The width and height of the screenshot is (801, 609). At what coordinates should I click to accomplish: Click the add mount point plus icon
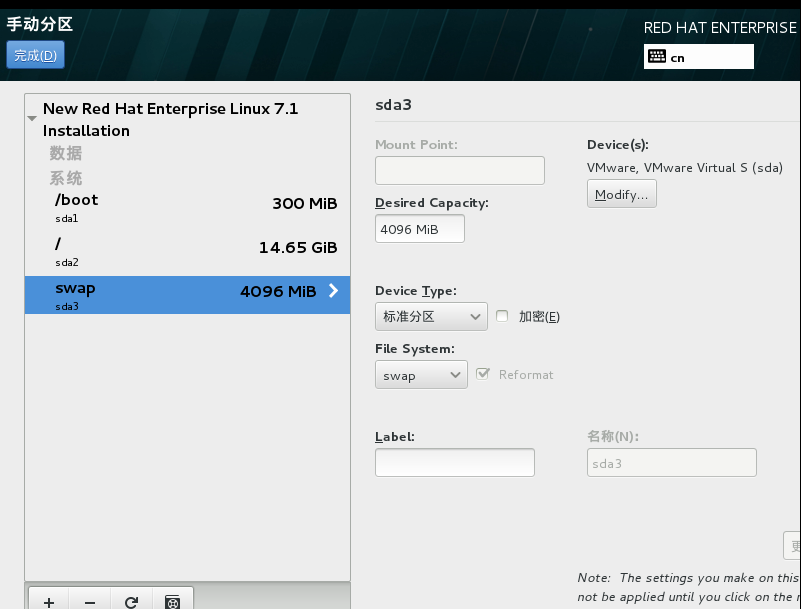click(49, 601)
